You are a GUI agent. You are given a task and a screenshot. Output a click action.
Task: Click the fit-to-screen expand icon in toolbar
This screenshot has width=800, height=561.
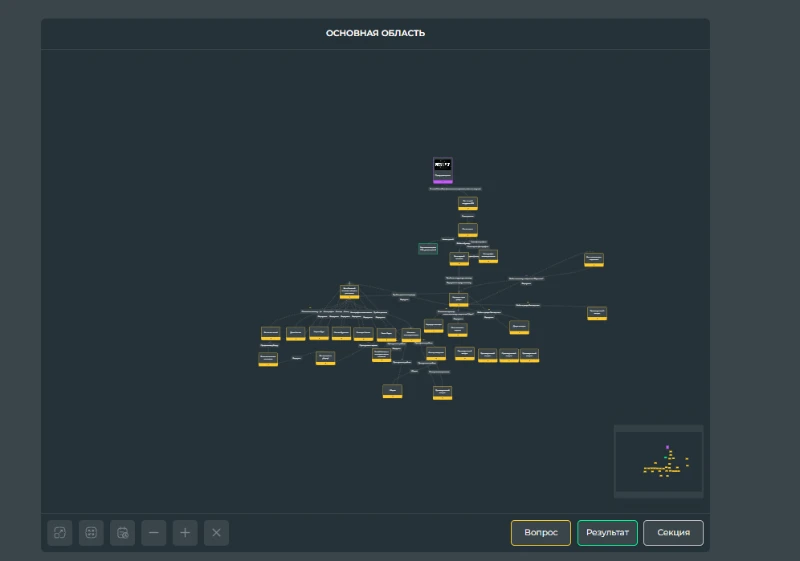60,532
